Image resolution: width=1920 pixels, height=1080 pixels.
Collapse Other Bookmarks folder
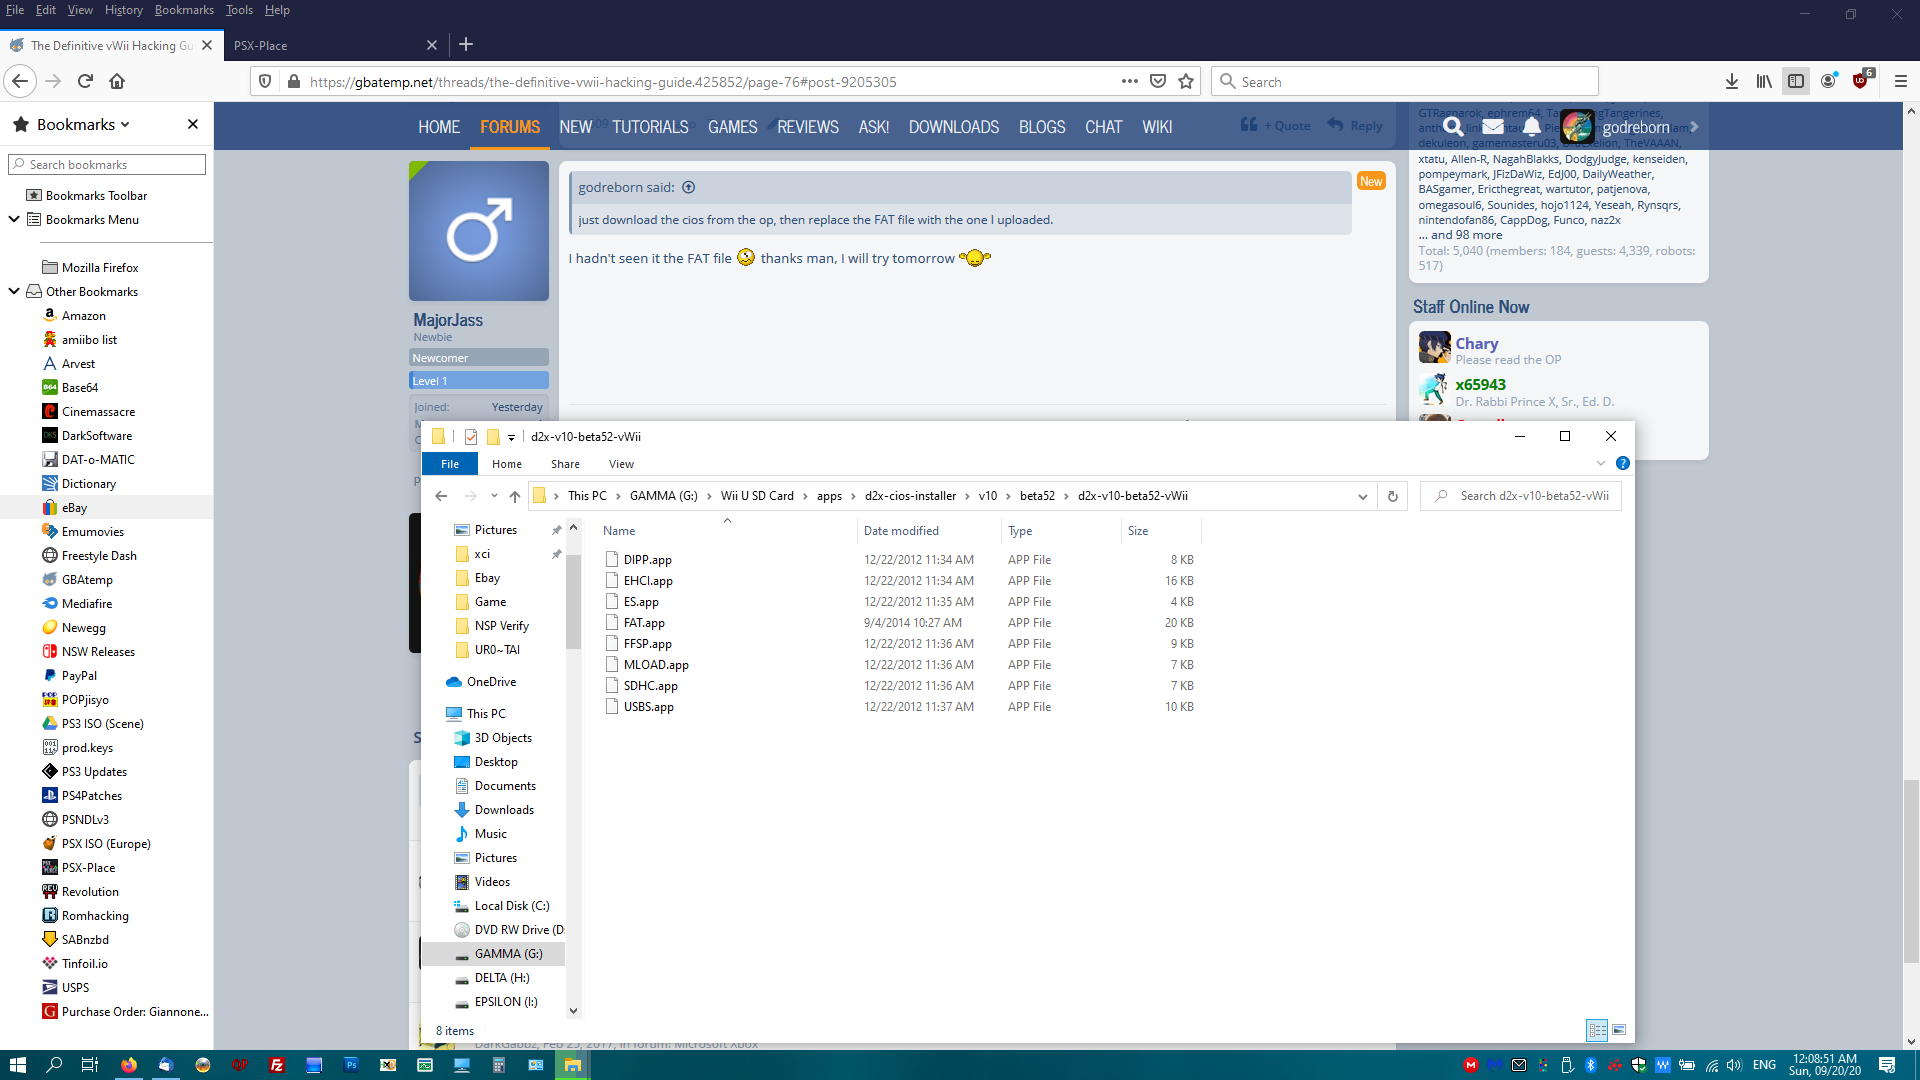point(14,291)
